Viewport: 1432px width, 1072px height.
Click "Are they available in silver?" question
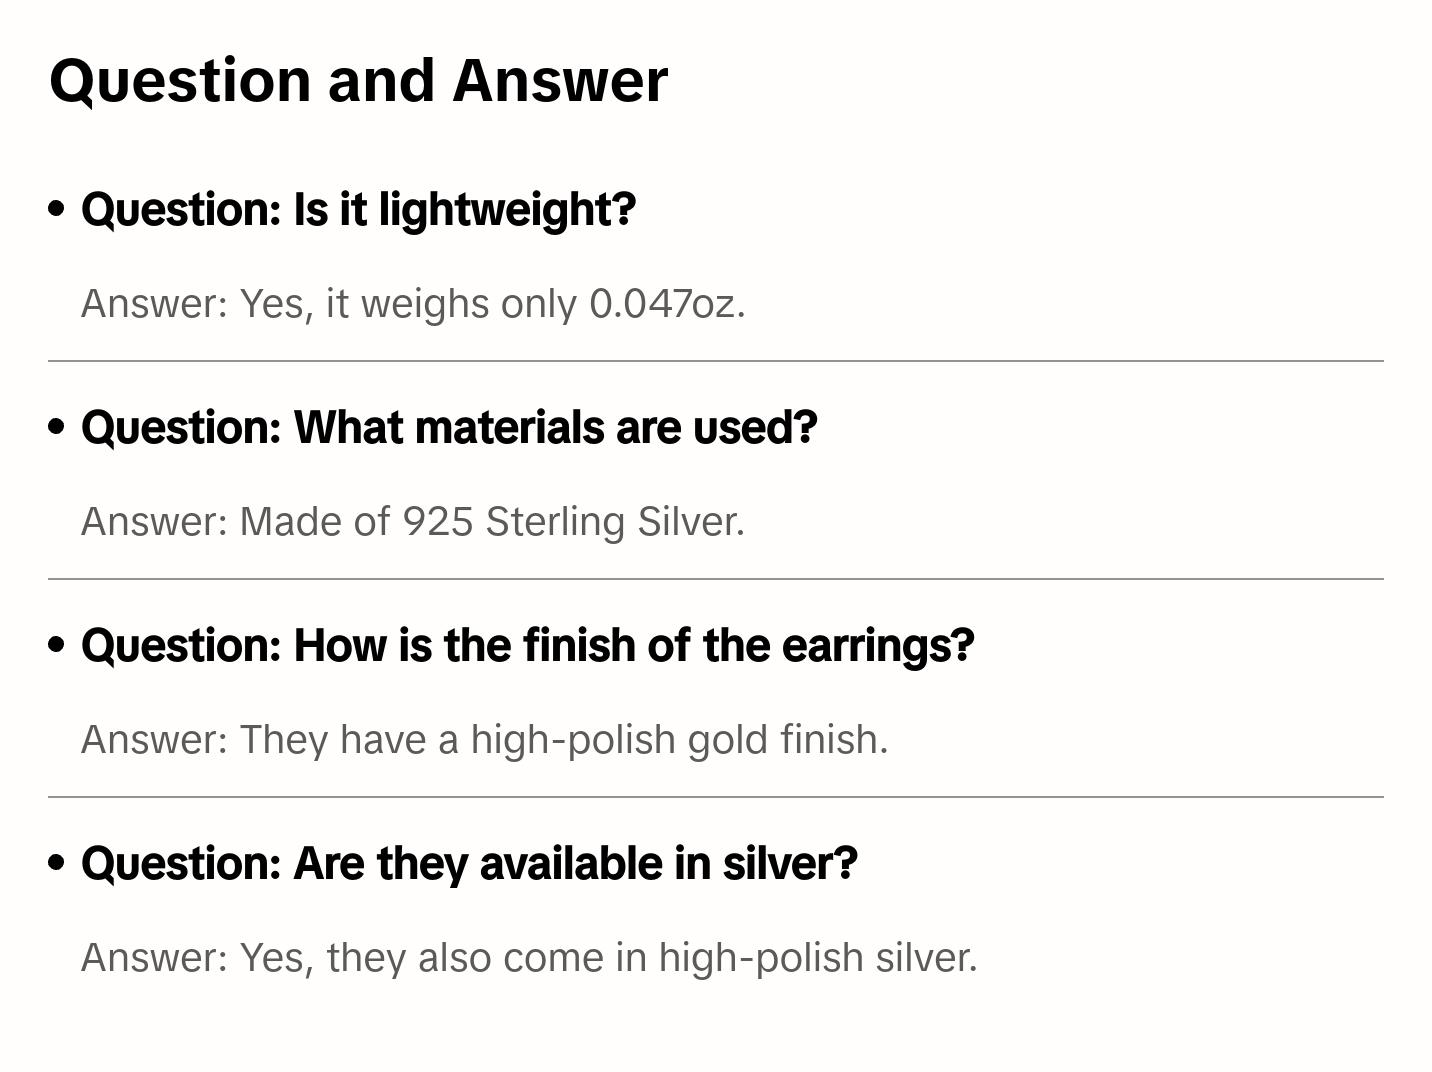[x=469, y=863]
